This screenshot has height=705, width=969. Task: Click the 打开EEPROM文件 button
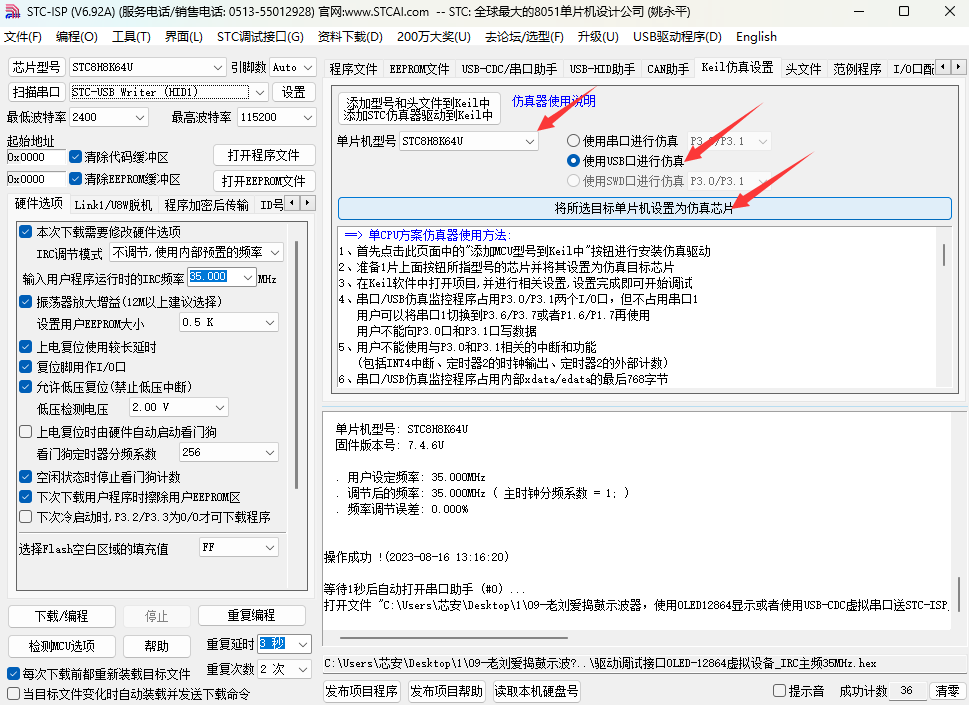click(264, 181)
